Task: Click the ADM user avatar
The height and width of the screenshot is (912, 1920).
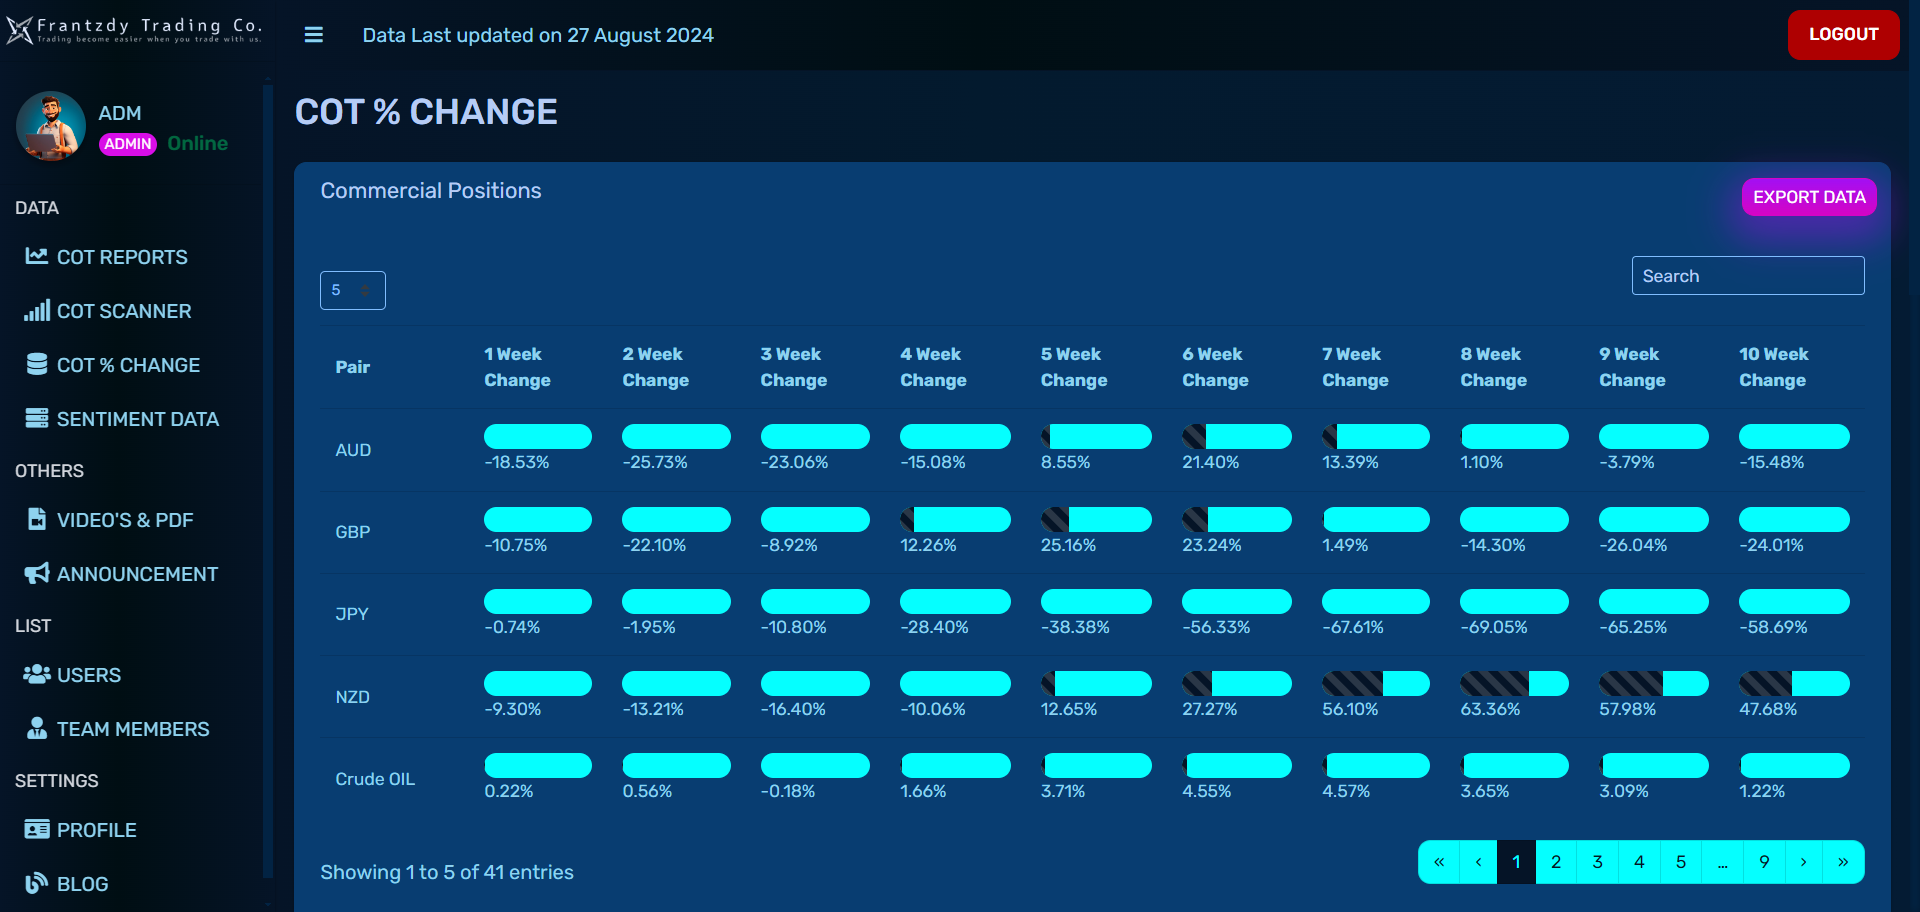Action: pyautogui.click(x=51, y=126)
